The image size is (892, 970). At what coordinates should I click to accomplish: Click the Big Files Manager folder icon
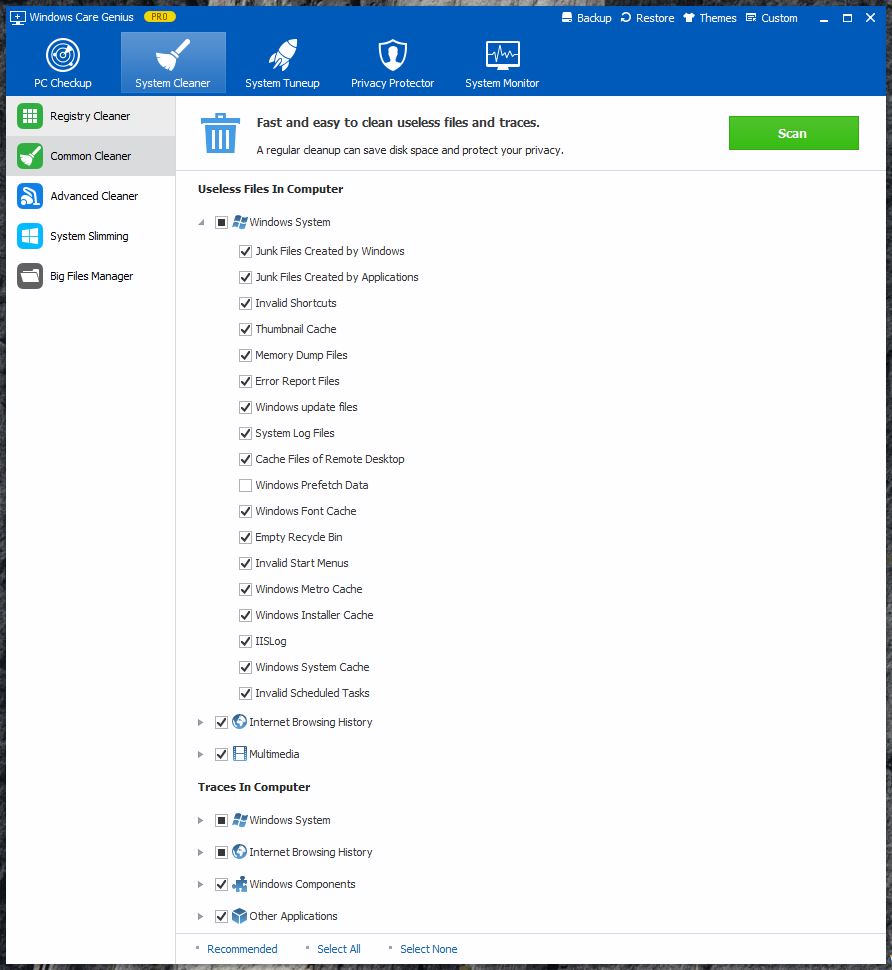click(x=30, y=276)
